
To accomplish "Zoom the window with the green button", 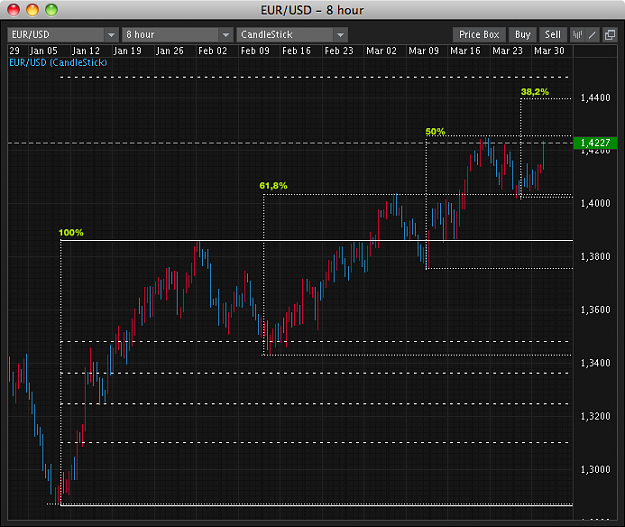I will 51,10.
